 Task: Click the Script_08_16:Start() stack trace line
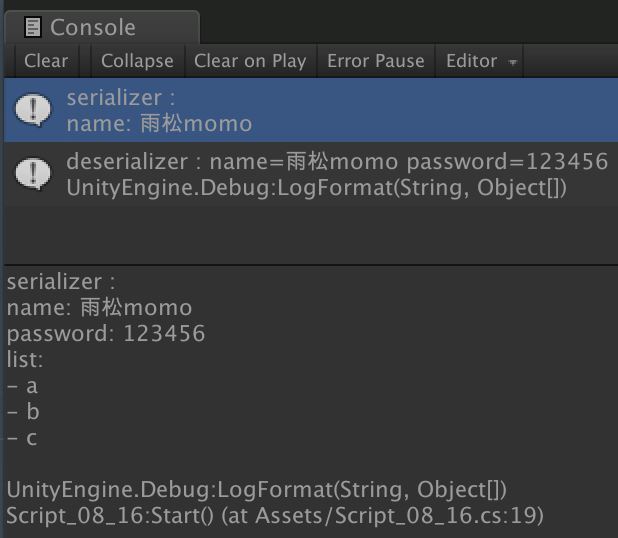pos(274,516)
